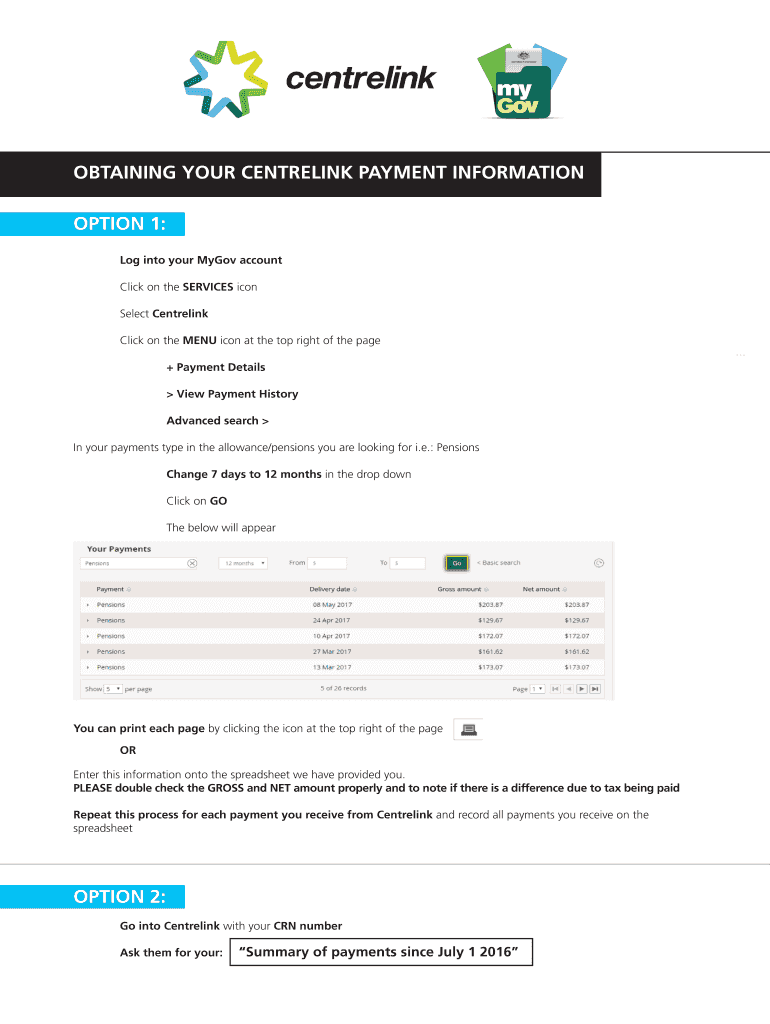Screen dimensions: 770x1024
Task: Go to the next records page
Action: click(582, 689)
